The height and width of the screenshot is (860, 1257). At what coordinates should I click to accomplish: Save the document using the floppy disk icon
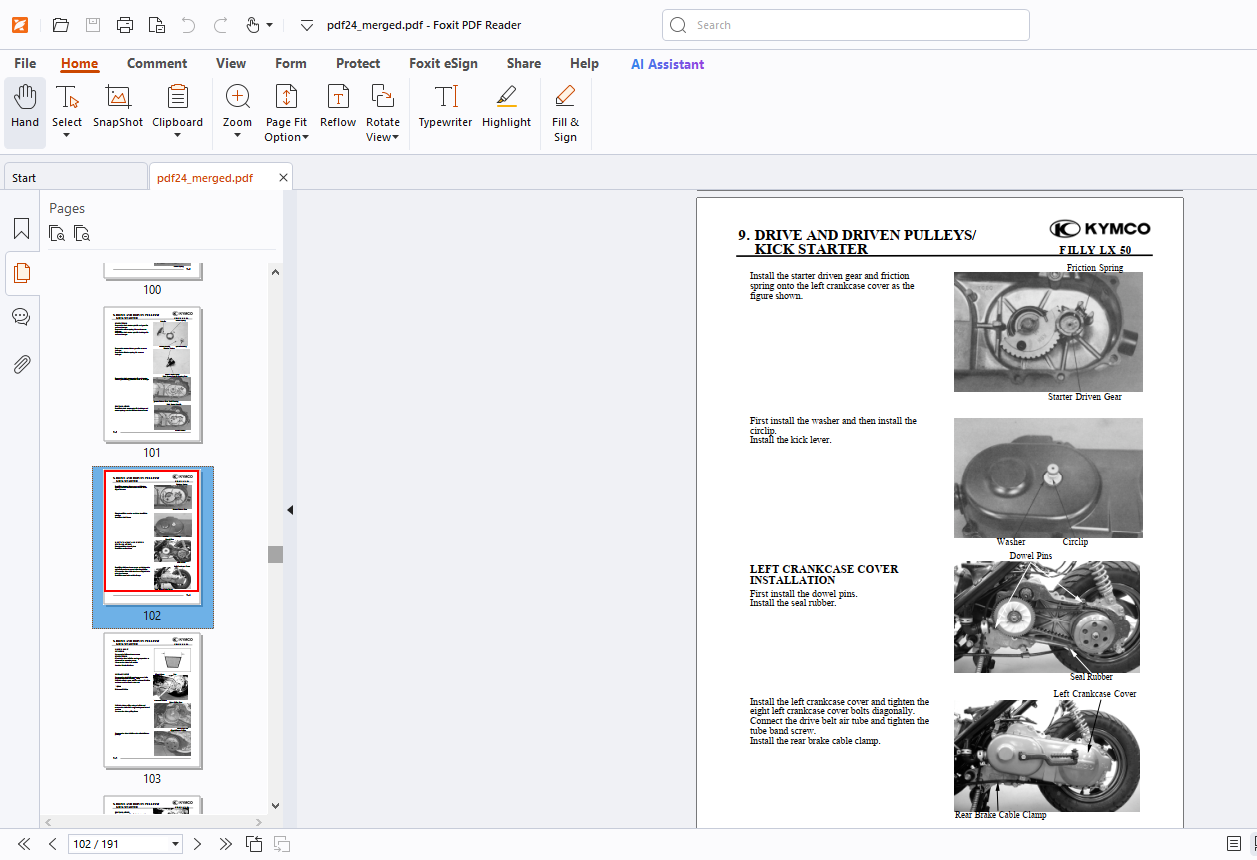pyautogui.click(x=92, y=25)
